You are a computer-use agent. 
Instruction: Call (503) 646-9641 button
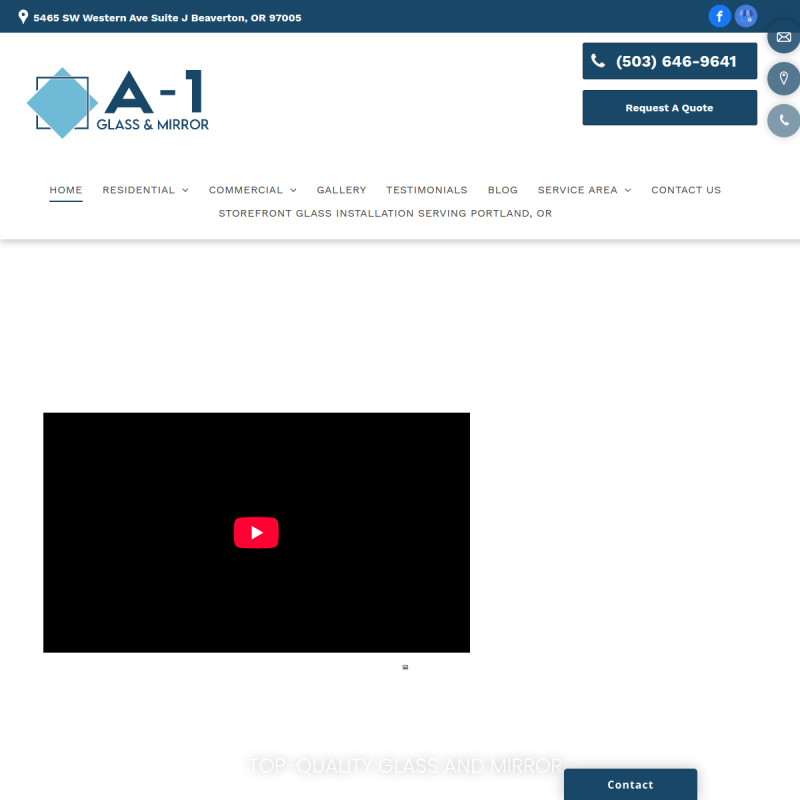tap(669, 61)
